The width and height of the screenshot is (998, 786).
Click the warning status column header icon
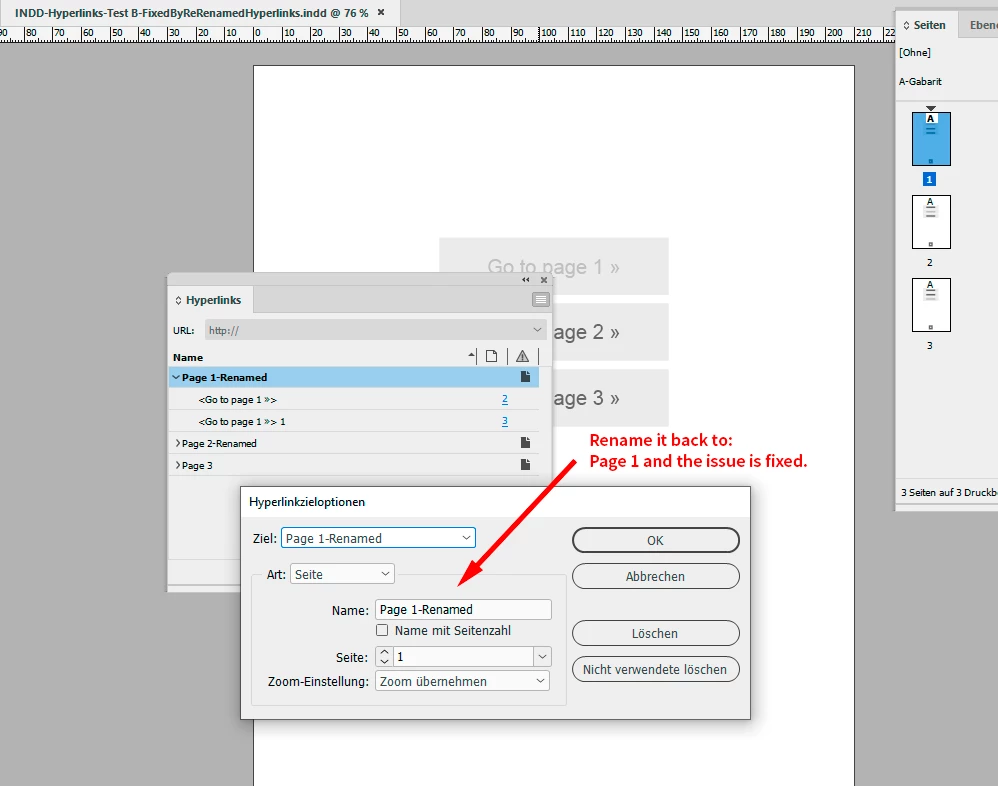523,356
